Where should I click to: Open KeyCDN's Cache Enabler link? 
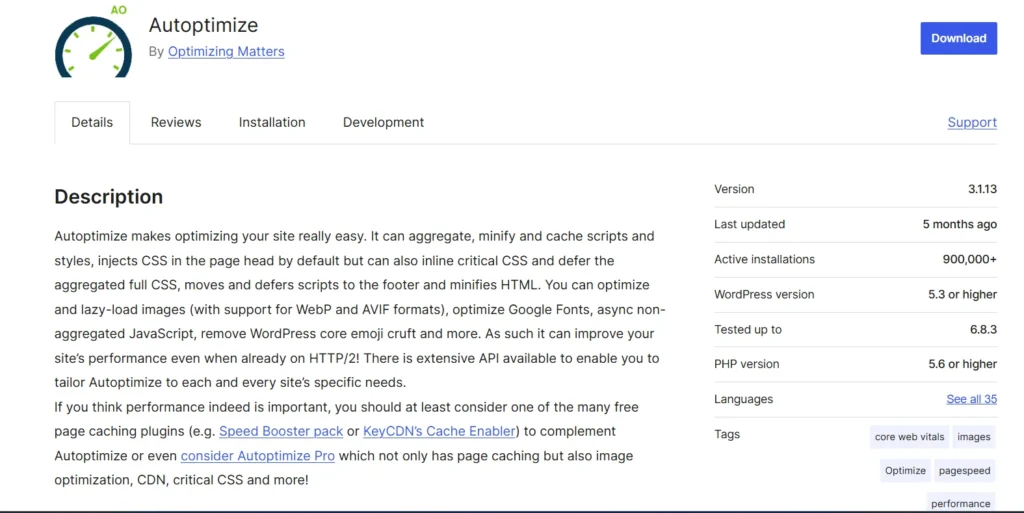click(440, 431)
